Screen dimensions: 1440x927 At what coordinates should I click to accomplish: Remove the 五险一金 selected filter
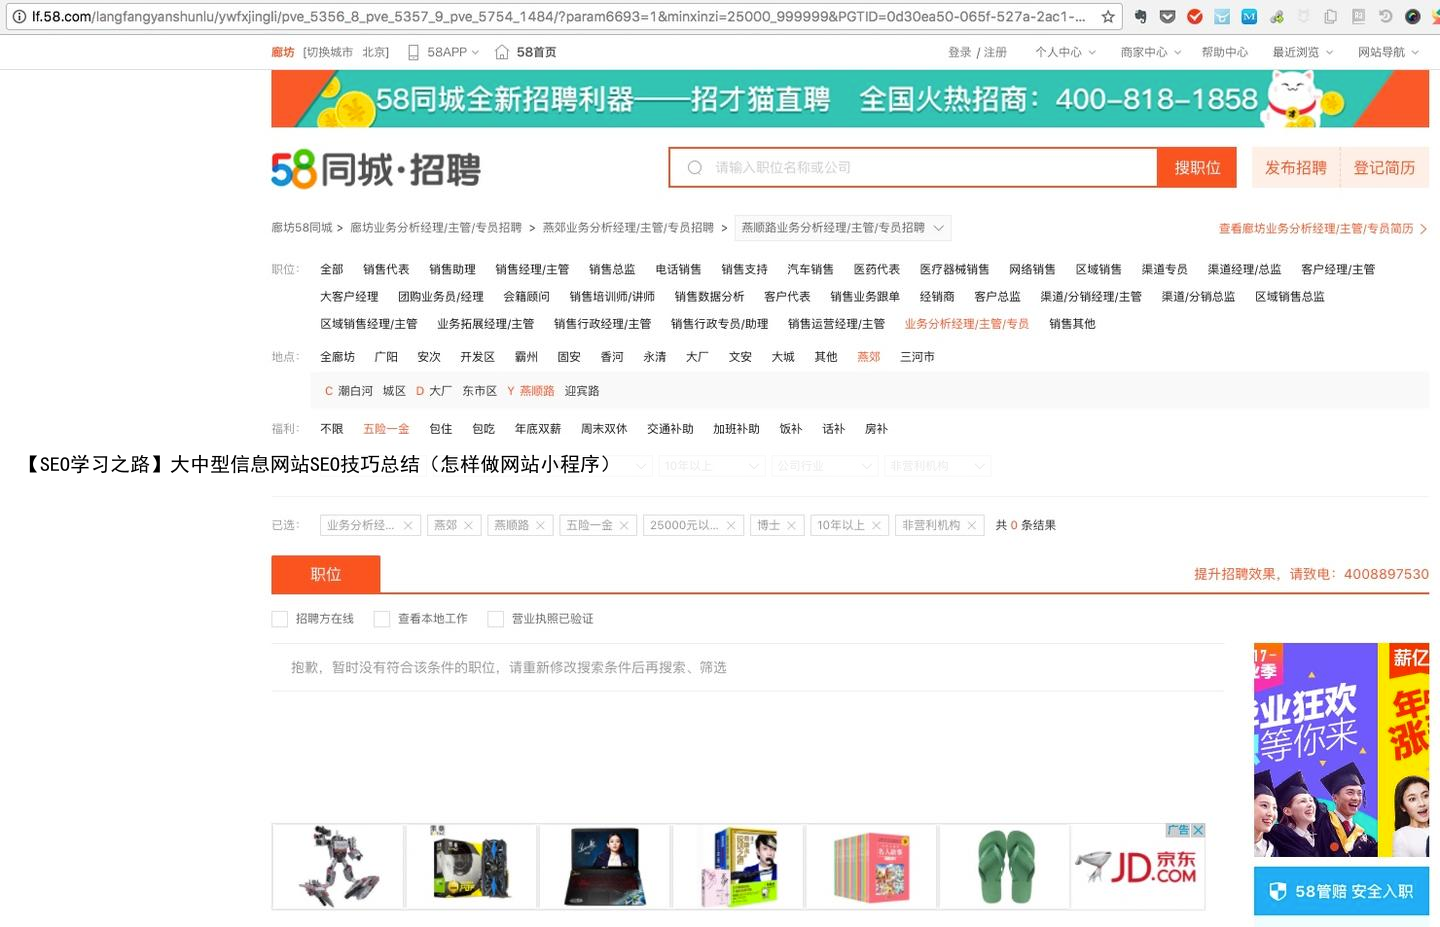pyautogui.click(x=624, y=525)
